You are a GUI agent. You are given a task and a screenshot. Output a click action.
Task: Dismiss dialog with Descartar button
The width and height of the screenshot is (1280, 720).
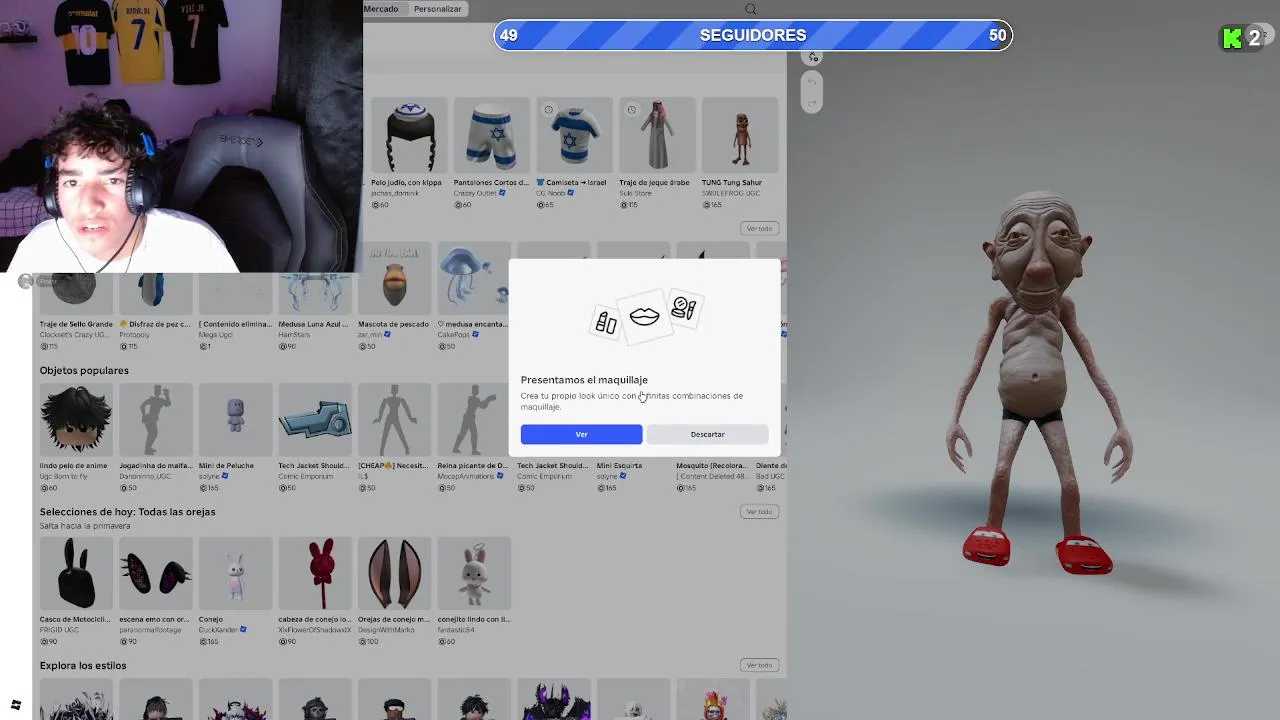(x=707, y=434)
